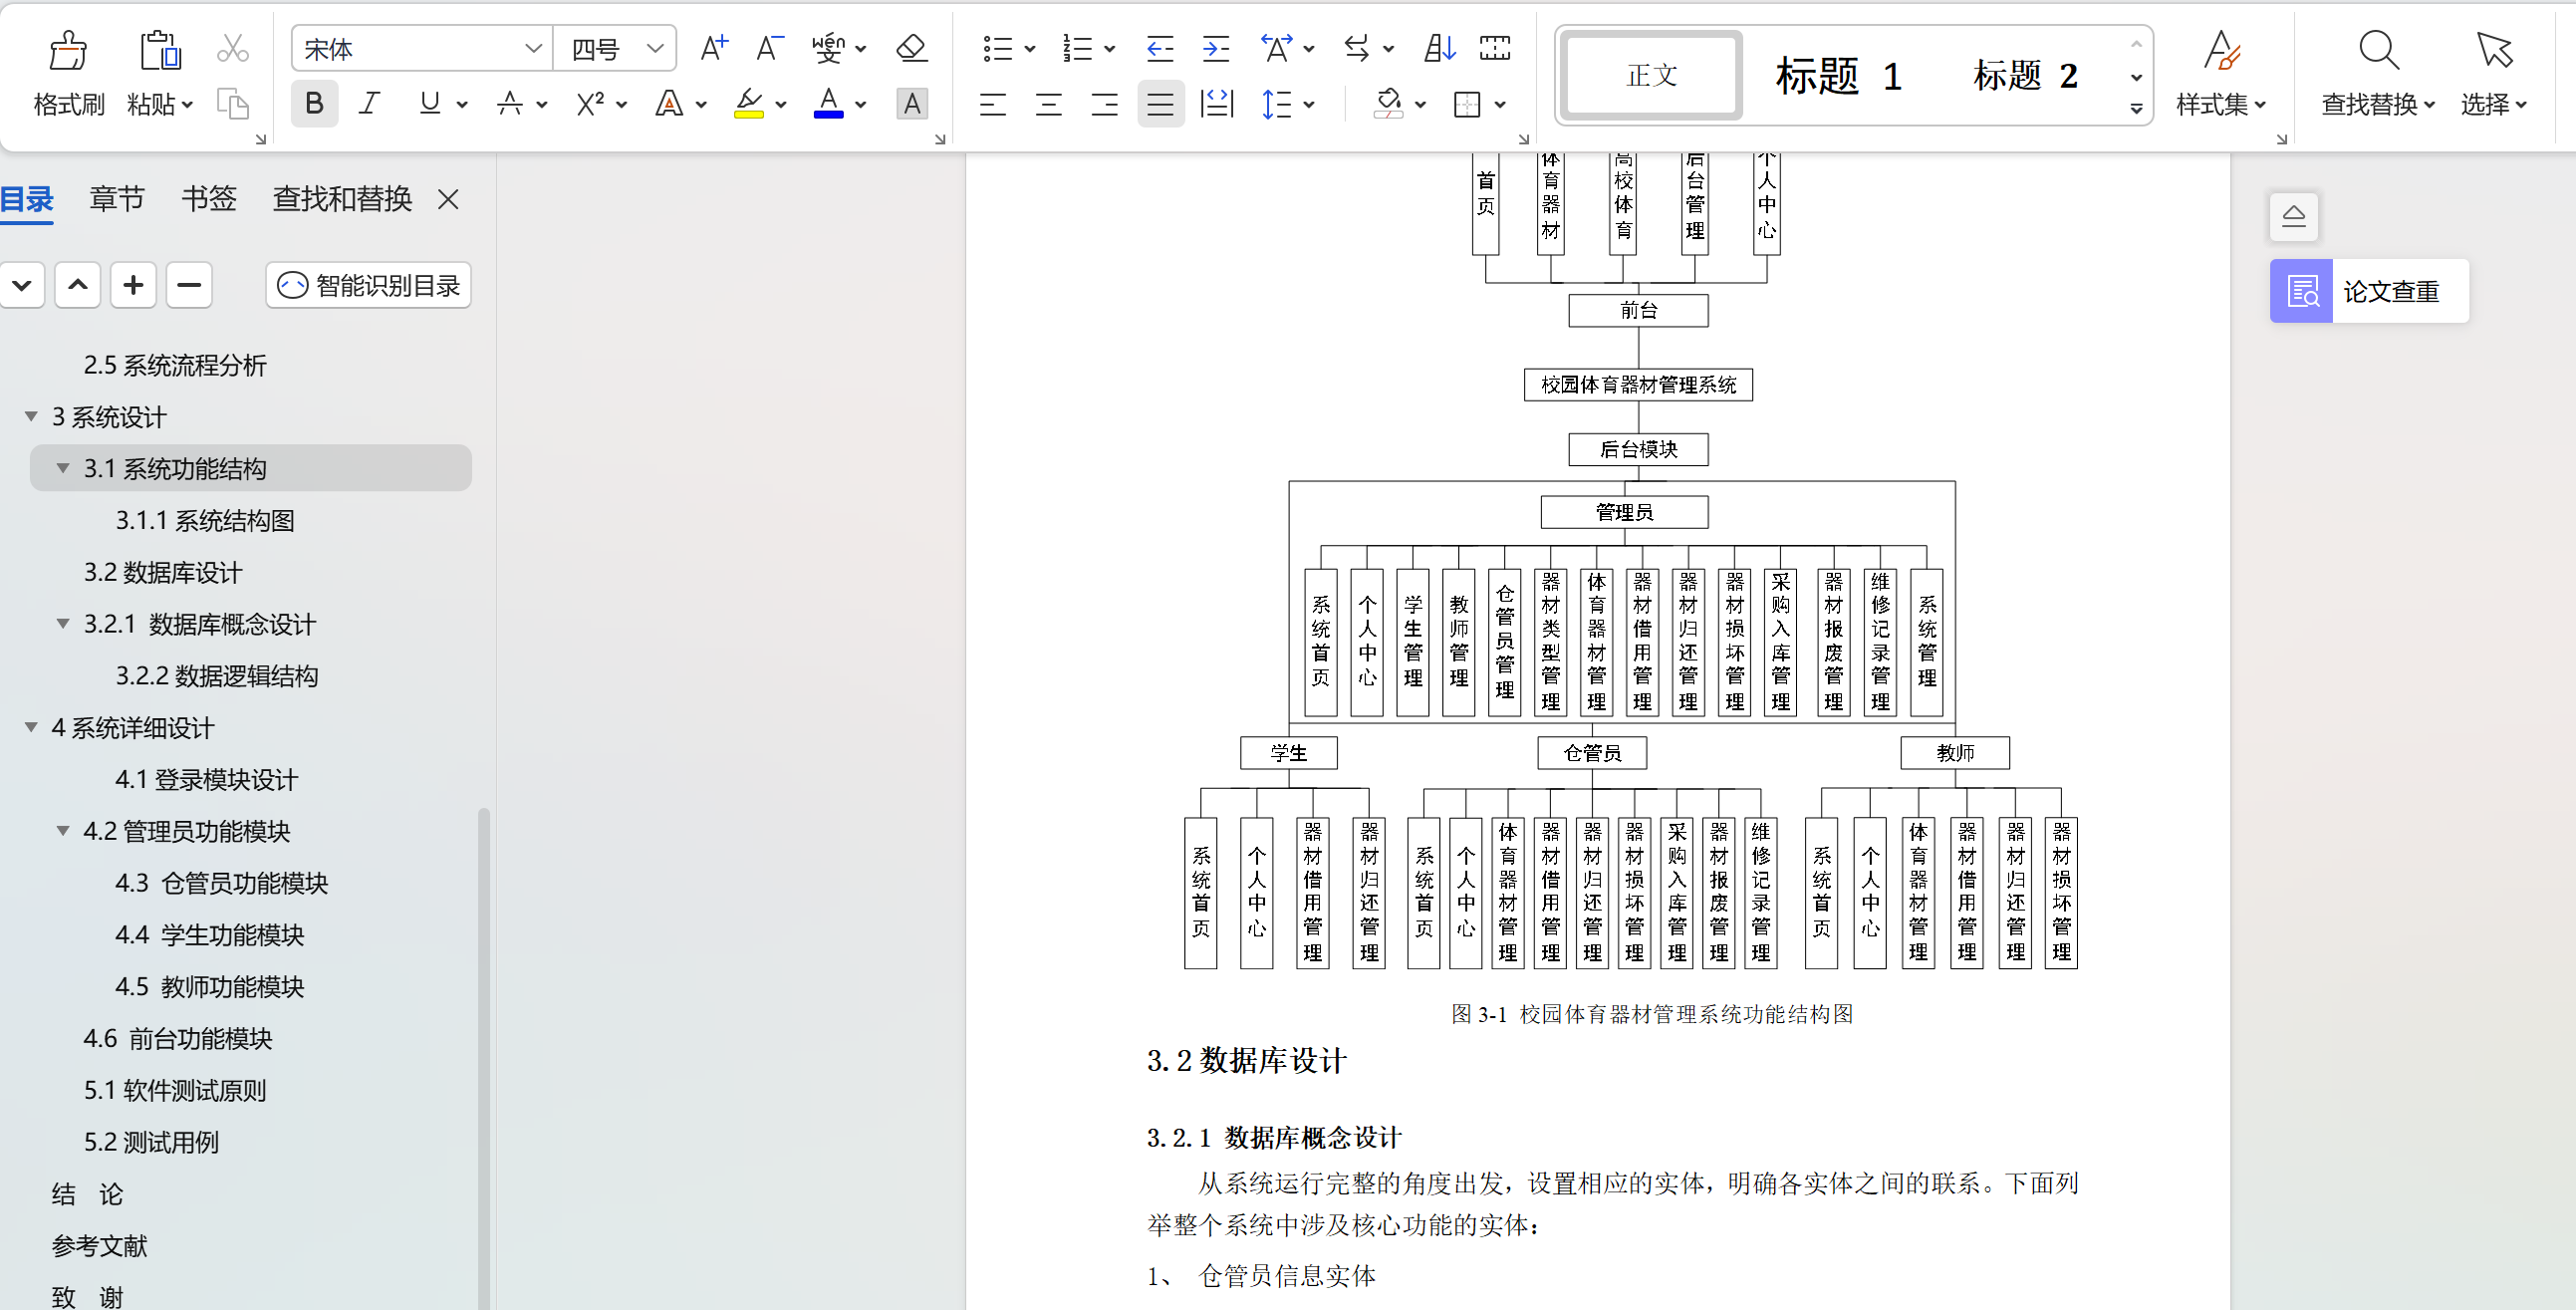This screenshot has width=2576, height=1310.
Task: Increase font size with A+ icon
Action: click(x=713, y=48)
